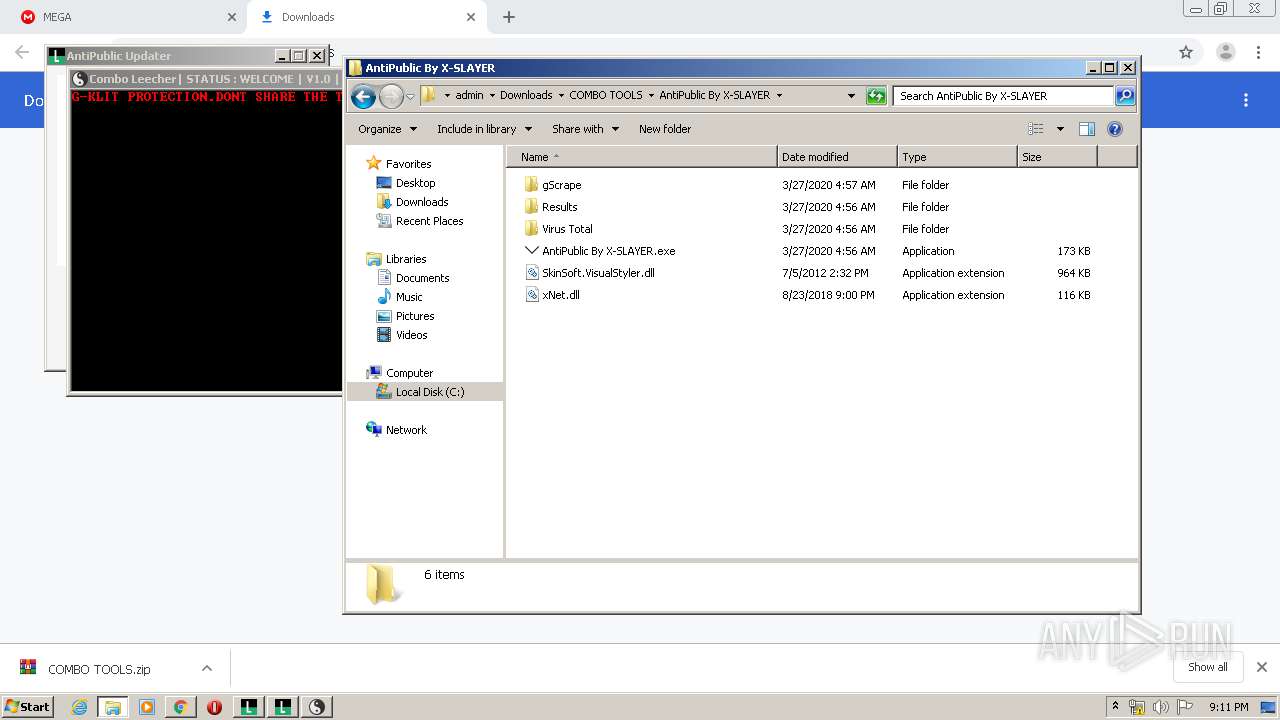1280x720 pixels.
Task: Click the New folder button
Action: 665,129
